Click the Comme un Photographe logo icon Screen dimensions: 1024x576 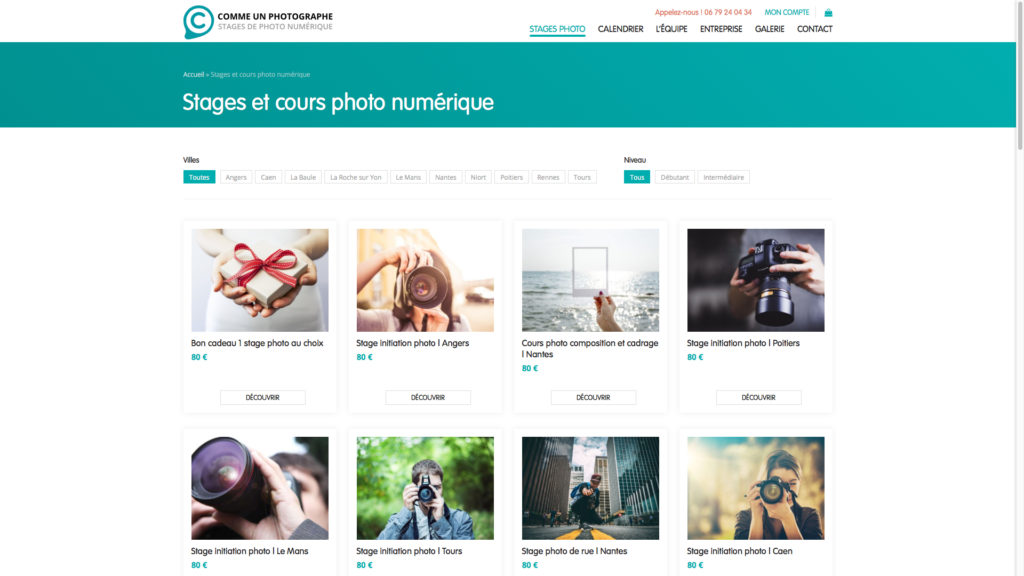click(x=198, y=21)
